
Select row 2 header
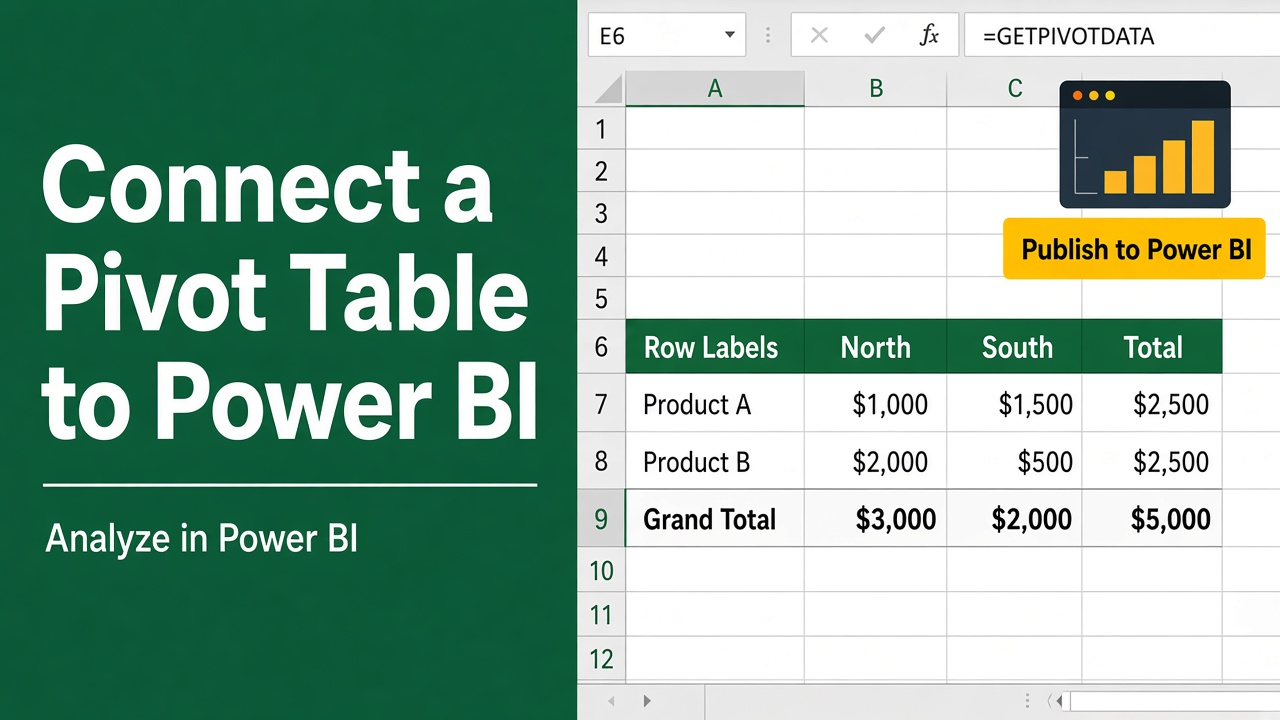click(601, 171)
